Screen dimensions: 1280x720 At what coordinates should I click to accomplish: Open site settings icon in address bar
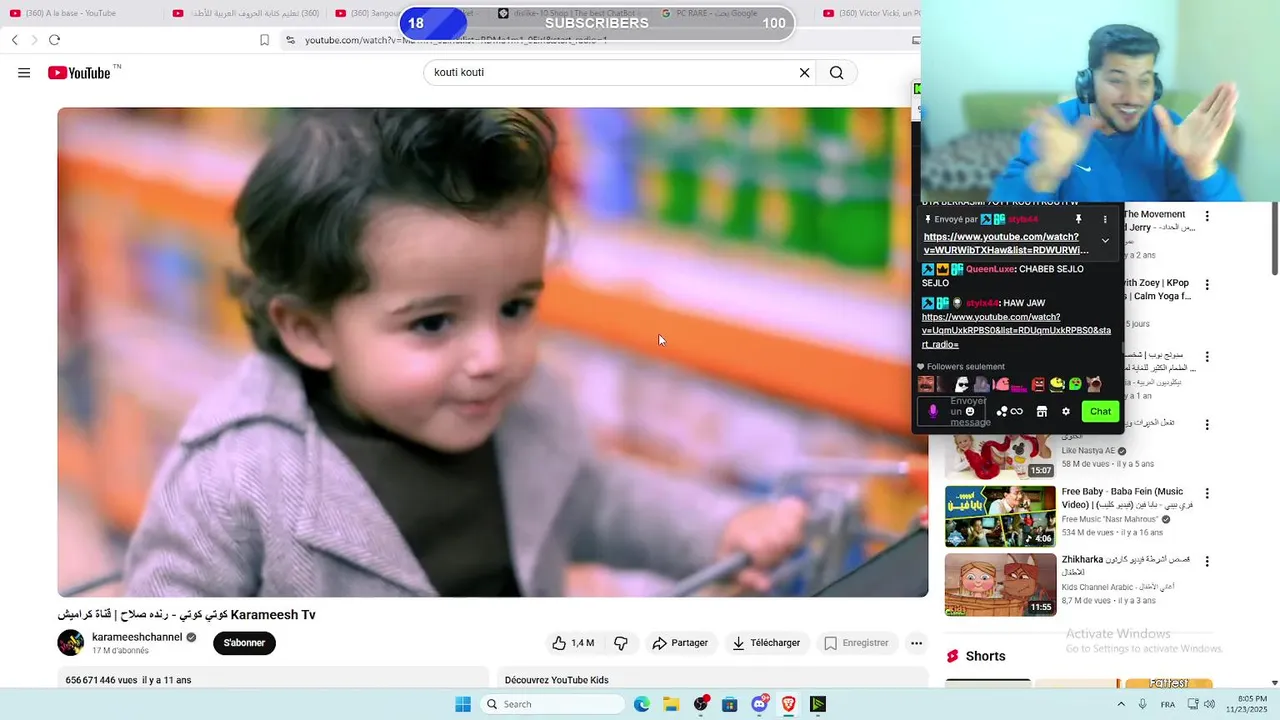click(290, 40)
